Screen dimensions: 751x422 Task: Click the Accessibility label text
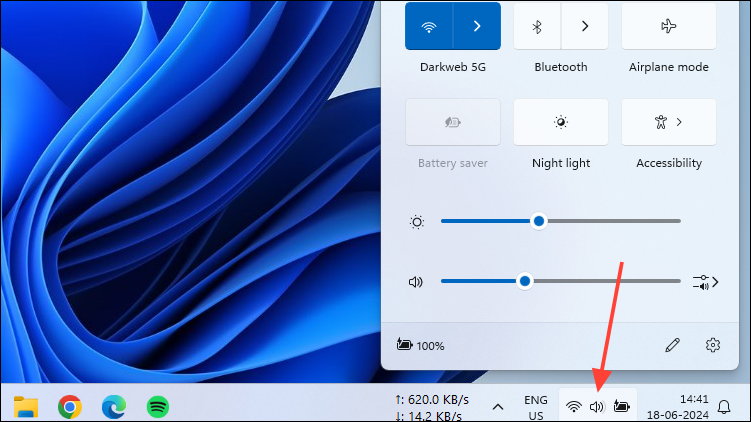[x=669, y=163]
